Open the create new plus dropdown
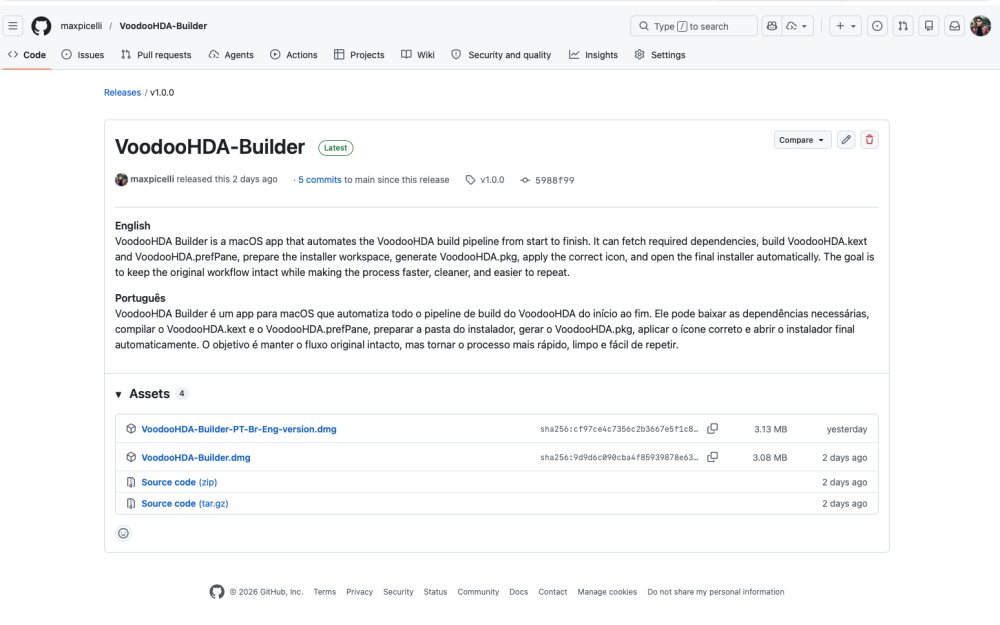1000x625 pixels. (846, 26)
